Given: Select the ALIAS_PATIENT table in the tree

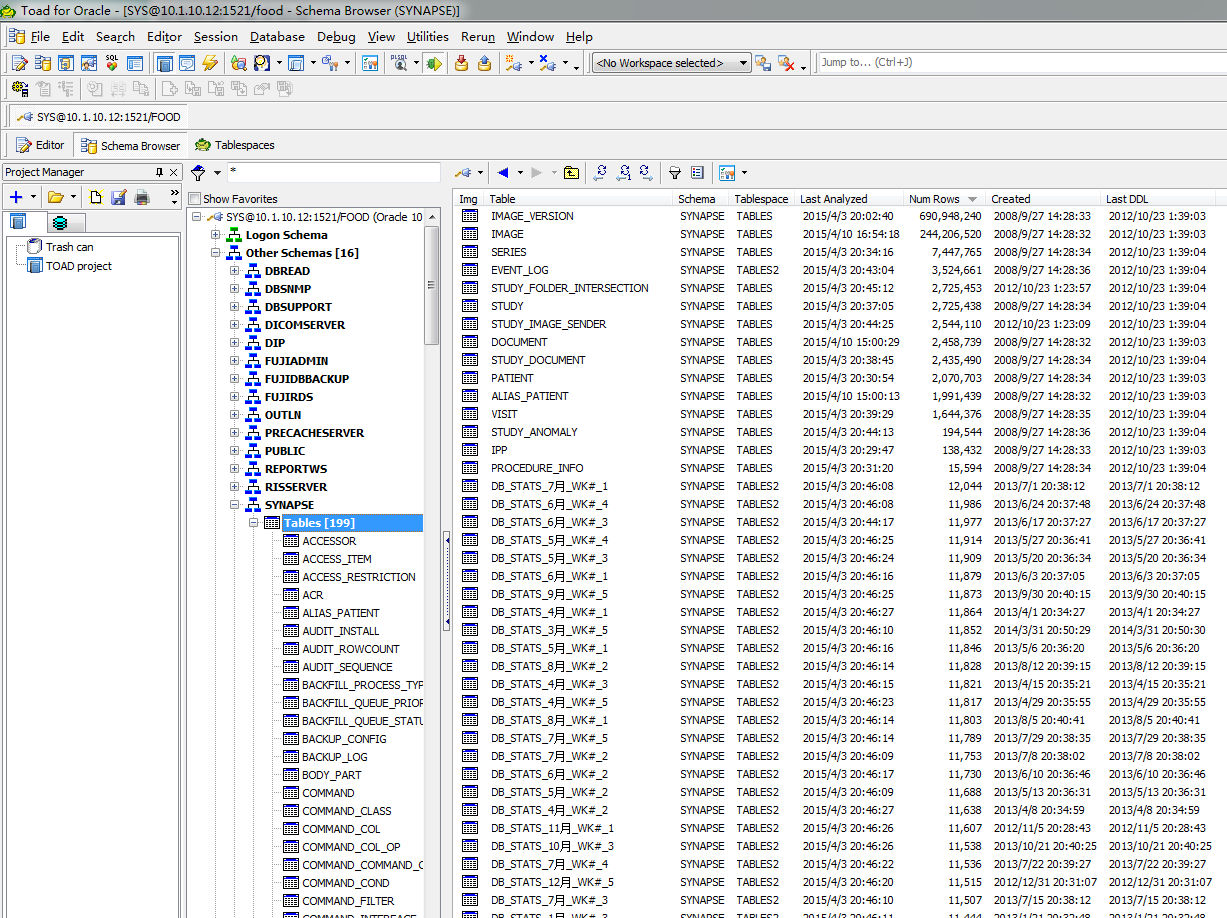Looking at the screenshot, I should coord(341,613).
